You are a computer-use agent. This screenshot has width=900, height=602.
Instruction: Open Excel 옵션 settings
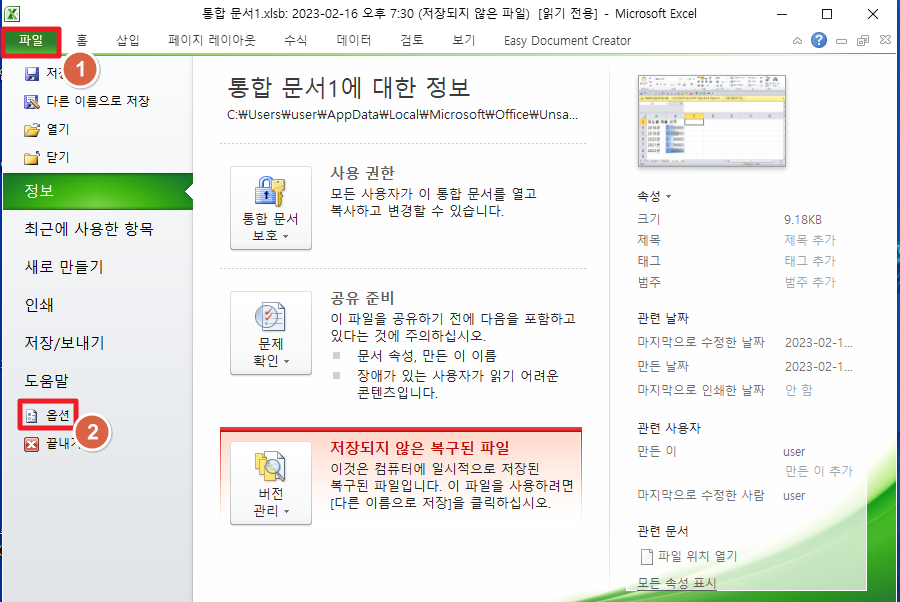click(x=48, y=415)
